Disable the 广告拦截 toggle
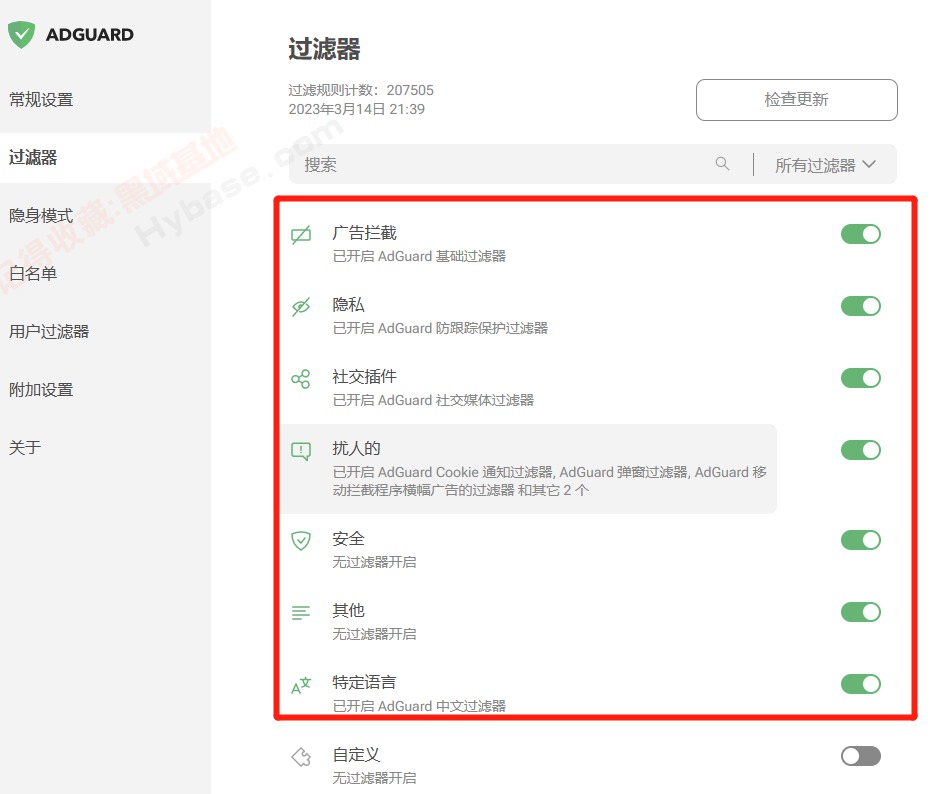Viewport: 952px width, 794px height. pos(861,234)
